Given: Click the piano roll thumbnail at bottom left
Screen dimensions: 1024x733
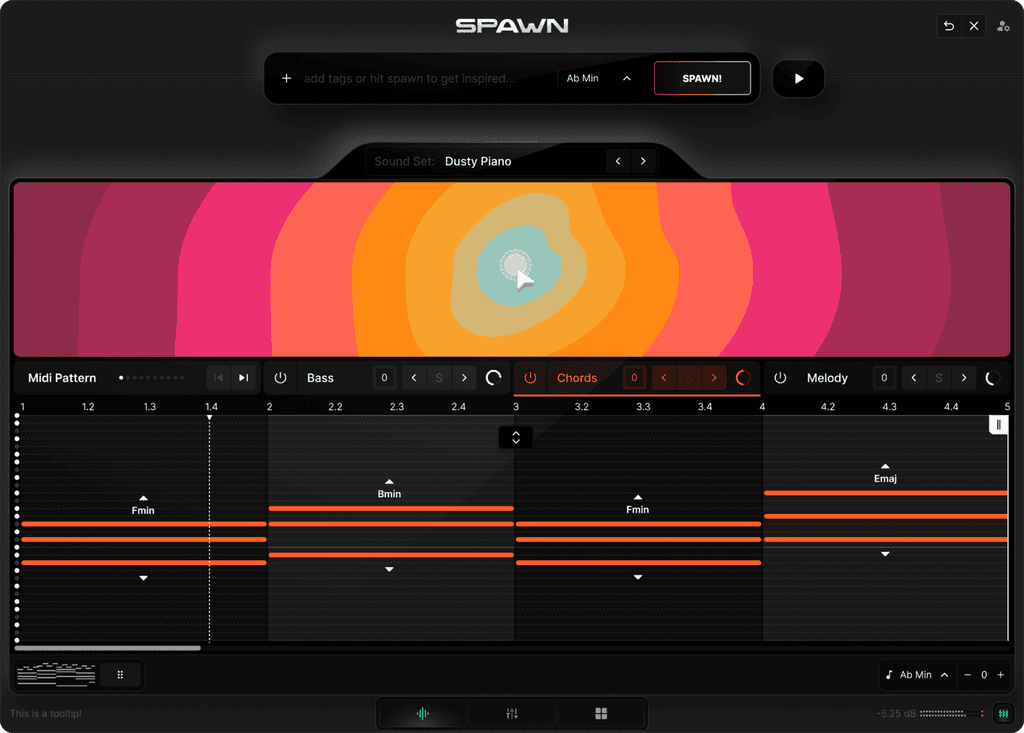Looking at the screenshot, I should pos(55,674).
